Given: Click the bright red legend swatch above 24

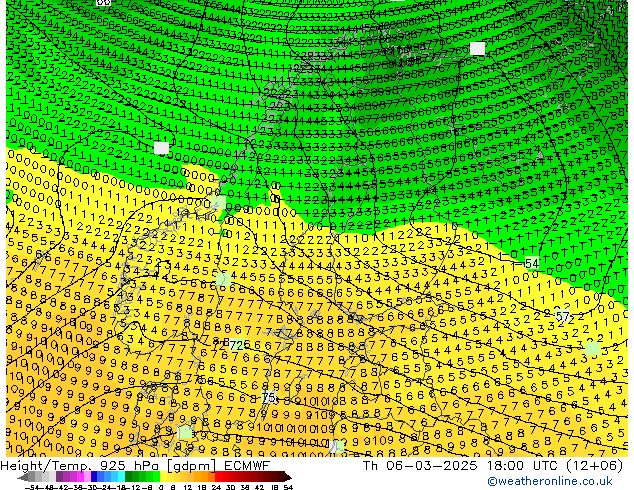Looking at the screenshot, I should (219, 477).
